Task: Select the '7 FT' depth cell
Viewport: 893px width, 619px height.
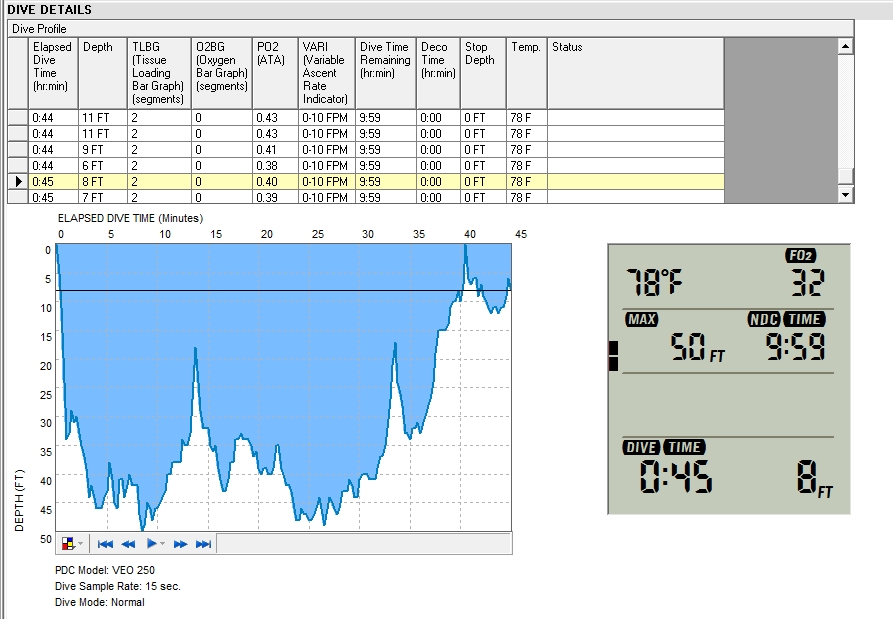Action: [103, 197]
